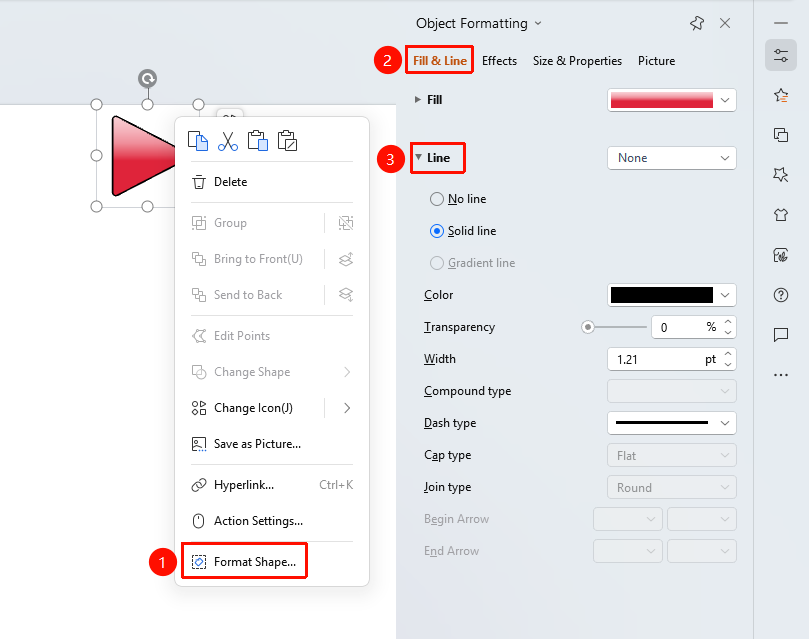Image resolution: width=809 pixels, height=639 pixels.
Task: Select the Solid line radio button
Action: point(436,231)
